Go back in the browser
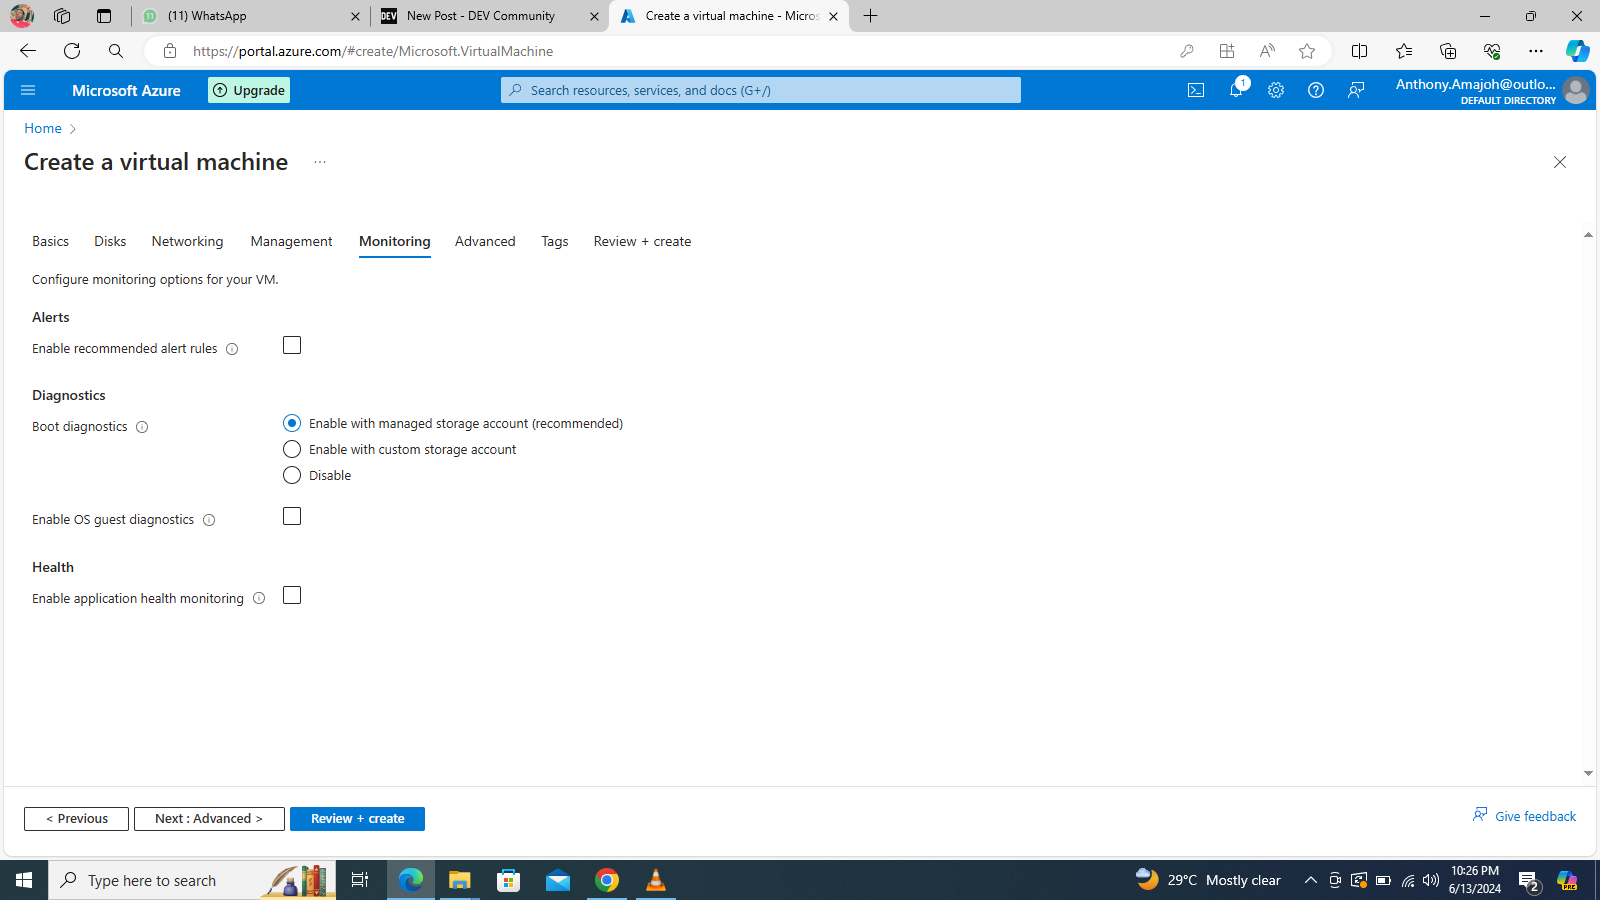 tap(28, 51)
